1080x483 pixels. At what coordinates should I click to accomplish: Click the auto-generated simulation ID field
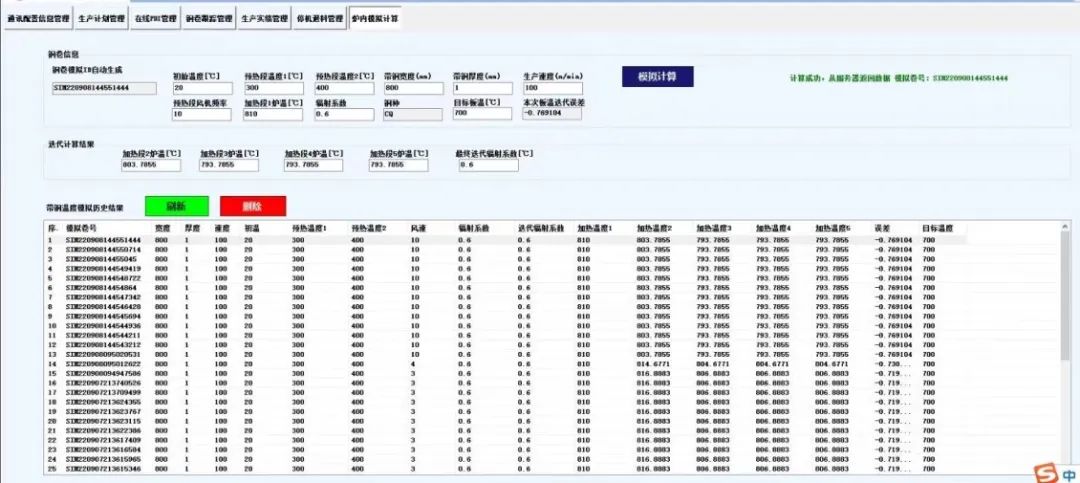104,88
